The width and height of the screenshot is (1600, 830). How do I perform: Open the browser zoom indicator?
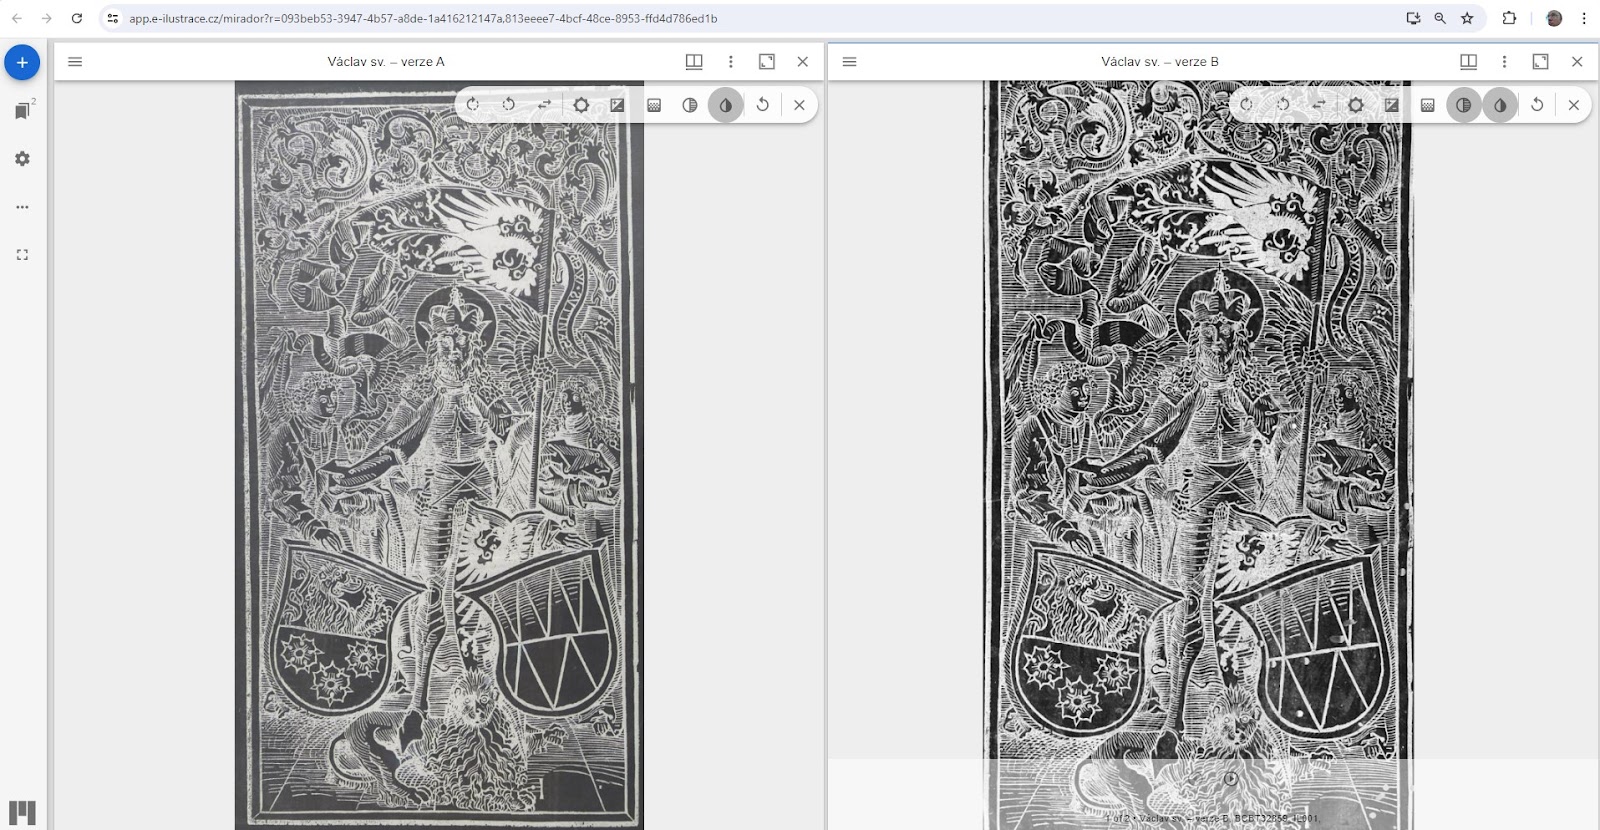(x=1440, y=18)
